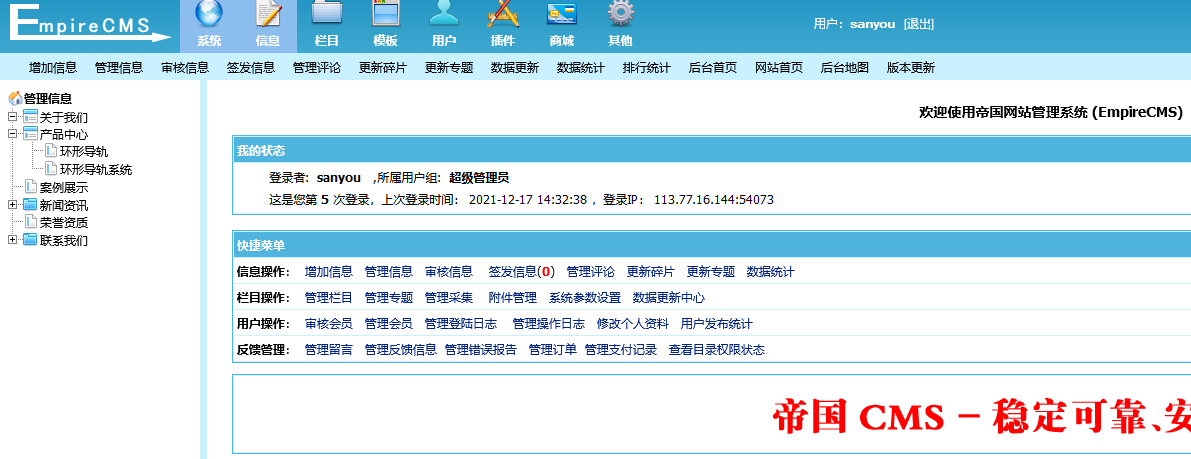The image size is (1191, 459).
Task: Collapse the 产品中心 tree node
Action: tap(13, 134)
